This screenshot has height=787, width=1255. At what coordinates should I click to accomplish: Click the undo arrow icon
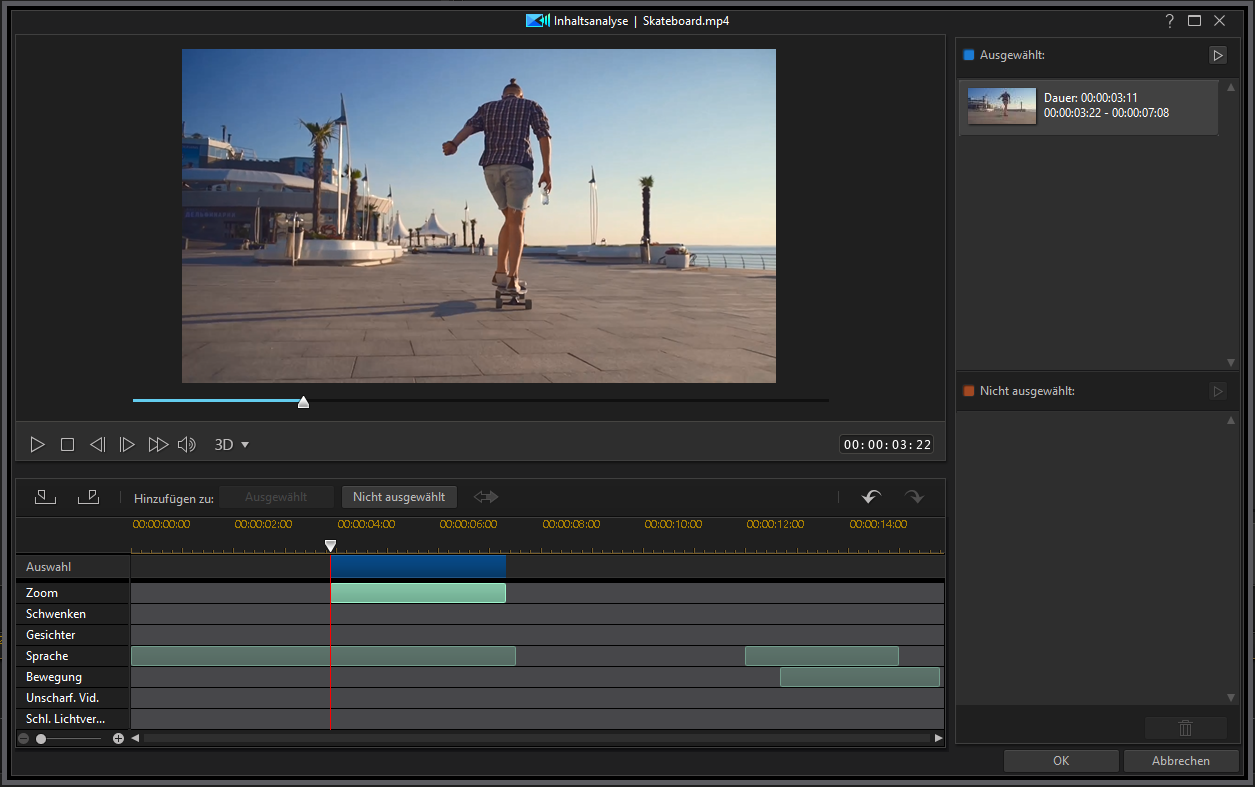pyautogui.click(x=872, y=496)
